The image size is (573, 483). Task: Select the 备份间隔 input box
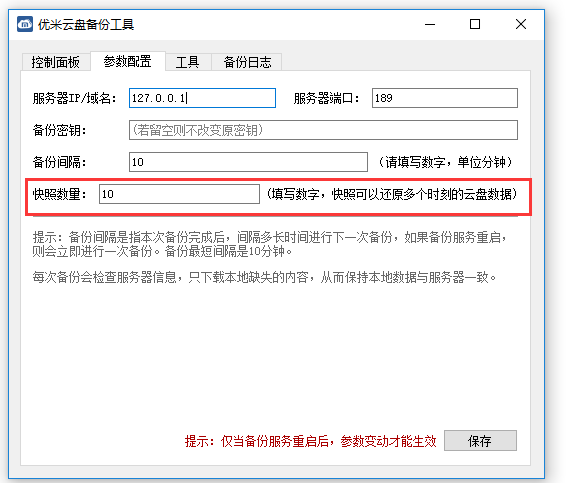(x=248, y=162)
